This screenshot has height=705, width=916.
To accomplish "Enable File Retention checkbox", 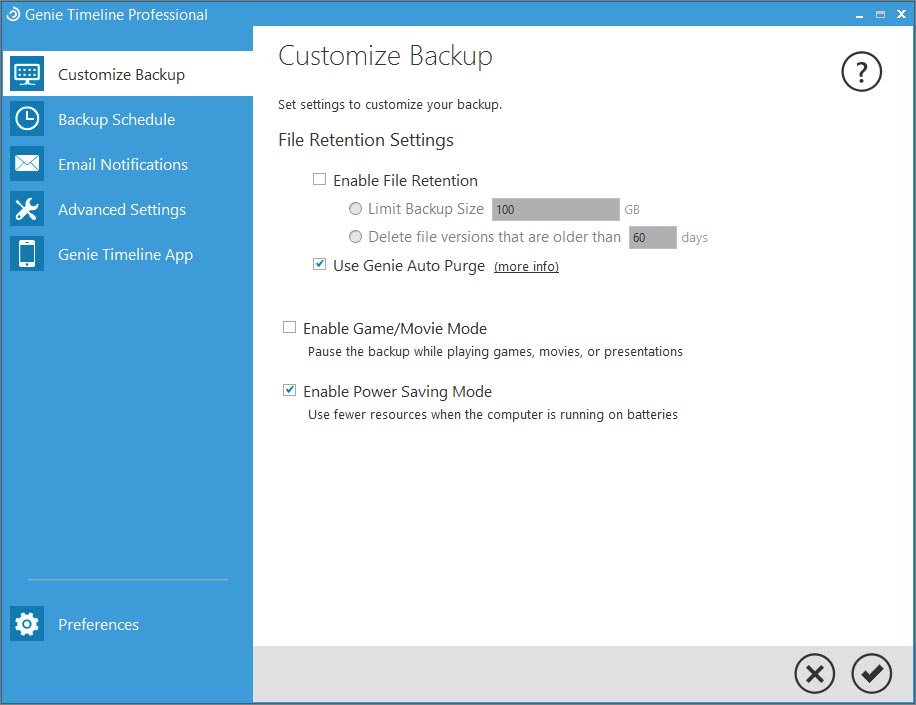I will [x=320, y=179].
